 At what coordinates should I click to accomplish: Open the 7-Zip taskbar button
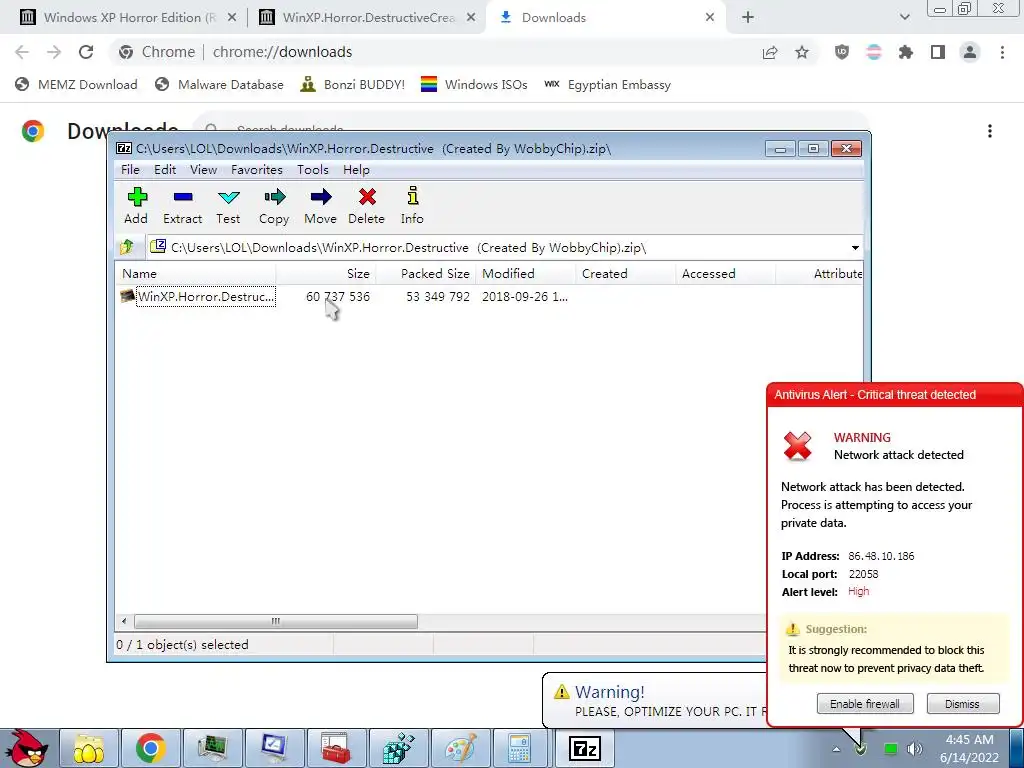click(x=584, y=748)
